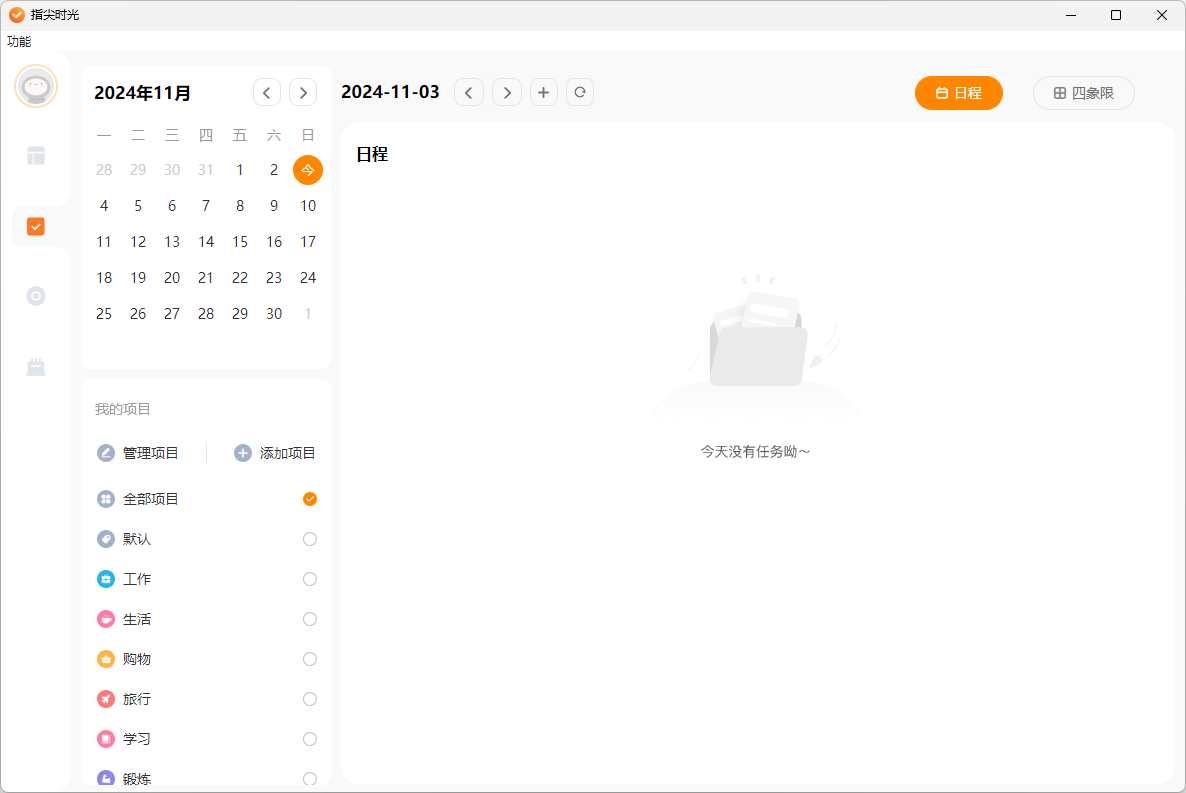This screenshot has width=1186, height=793.
Task: Select December 1 greyed date
Action: 307,313
